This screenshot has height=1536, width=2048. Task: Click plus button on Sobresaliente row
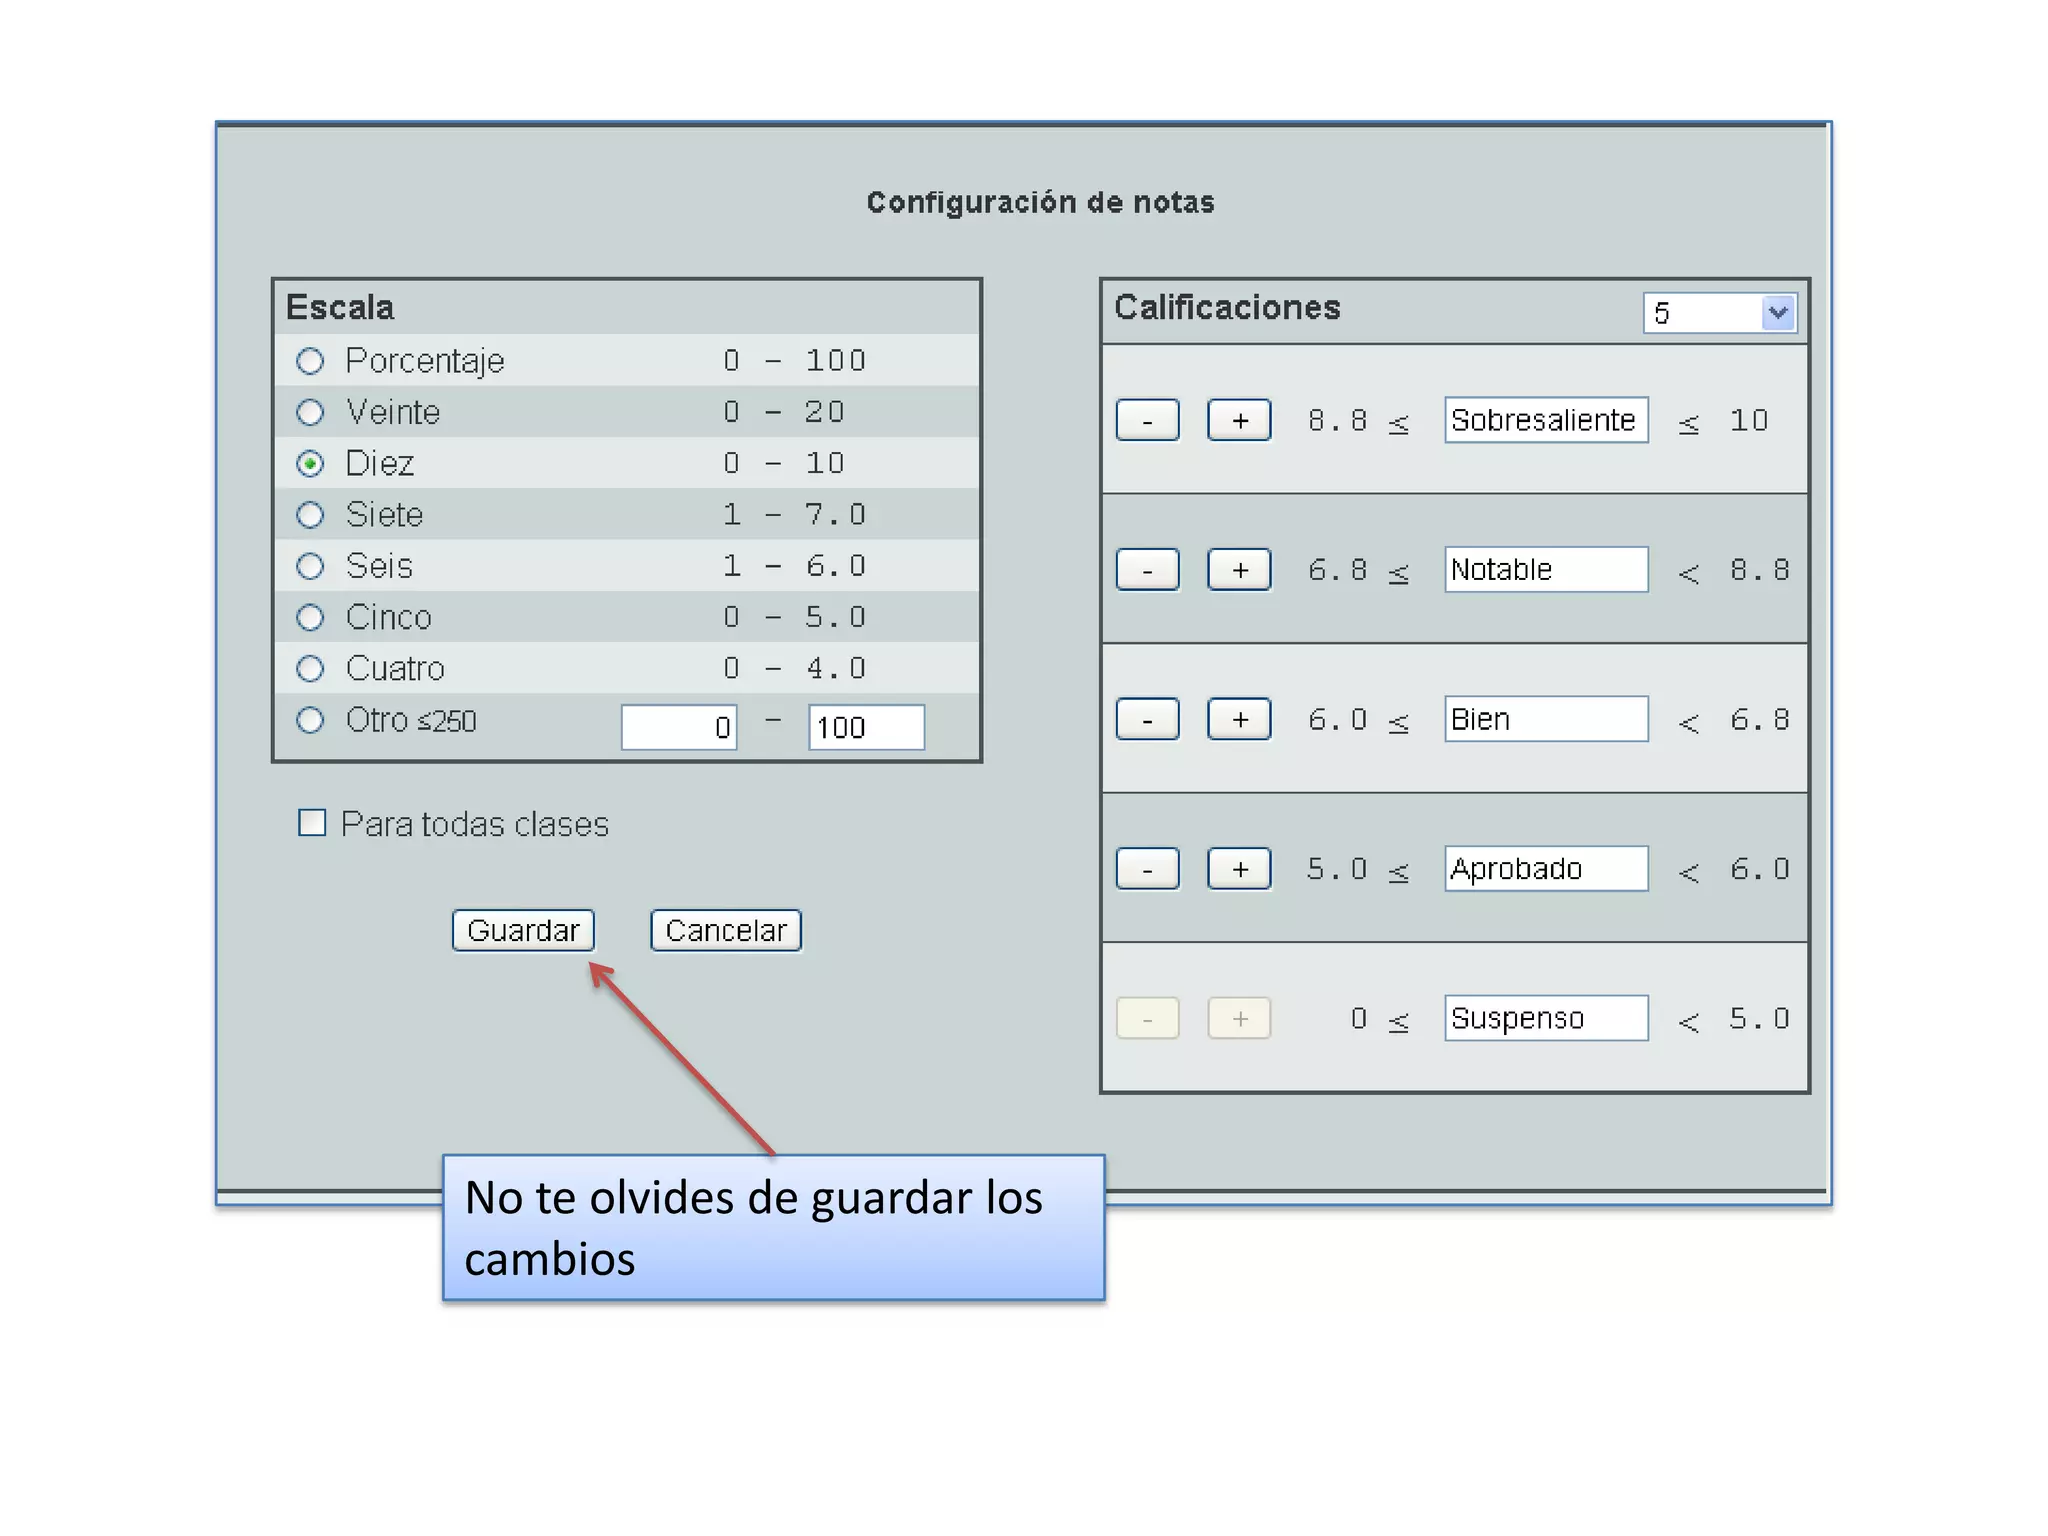click(x=1239, y=420)
